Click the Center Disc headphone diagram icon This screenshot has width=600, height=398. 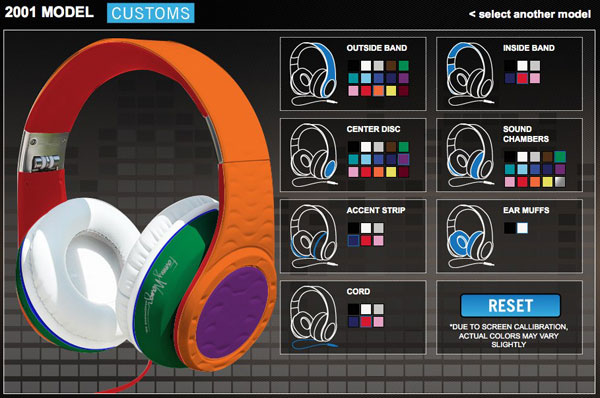pos(314,155)
